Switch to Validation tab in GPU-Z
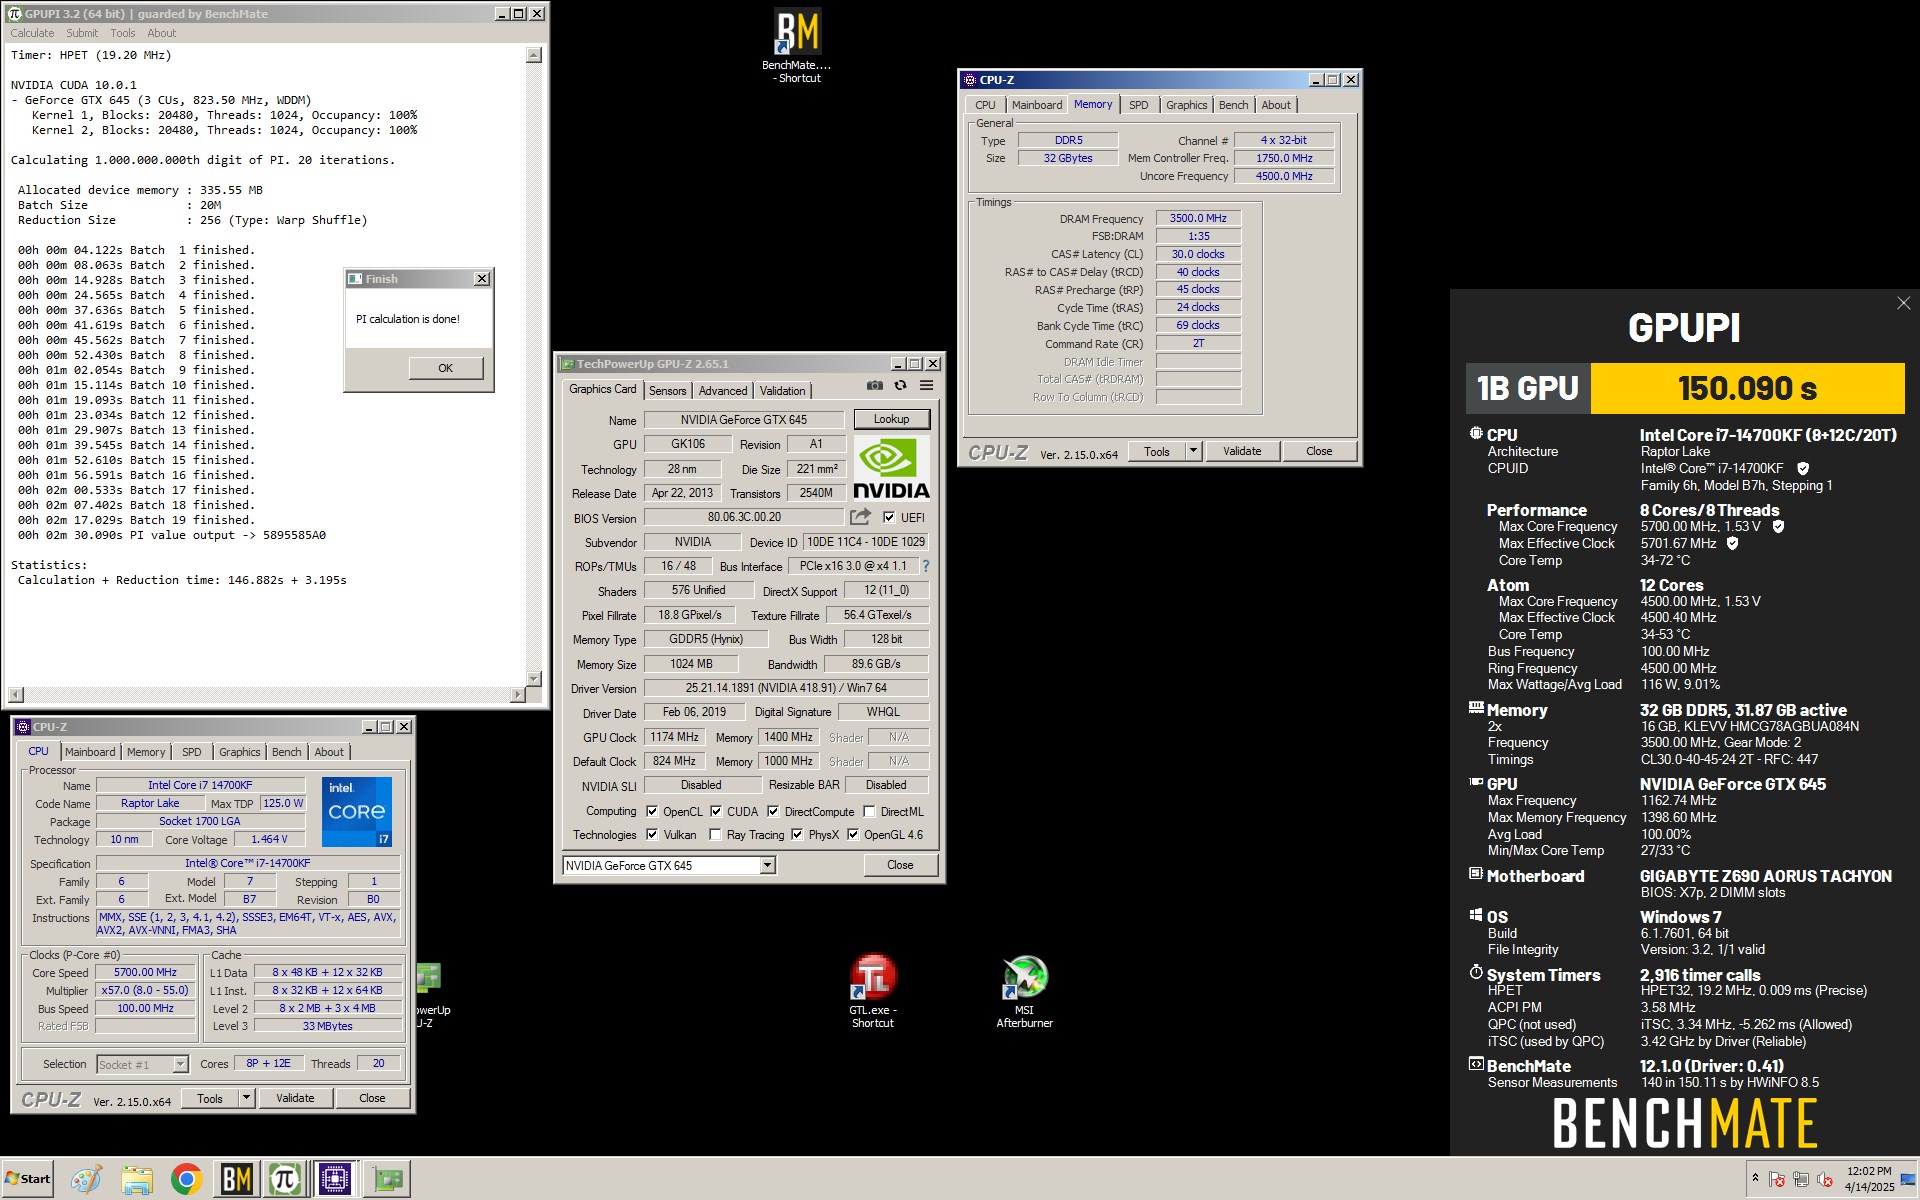Viewport: 1920px width, 1200px height. pyautogui.click(x=782, y=391)
